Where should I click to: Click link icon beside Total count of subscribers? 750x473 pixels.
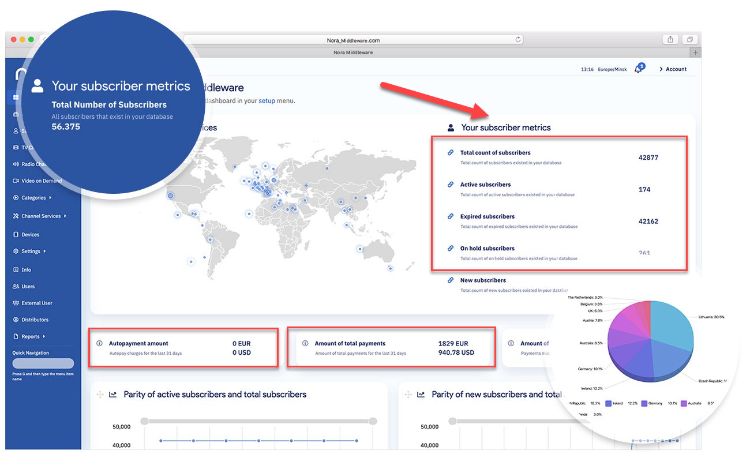[450, 153]
